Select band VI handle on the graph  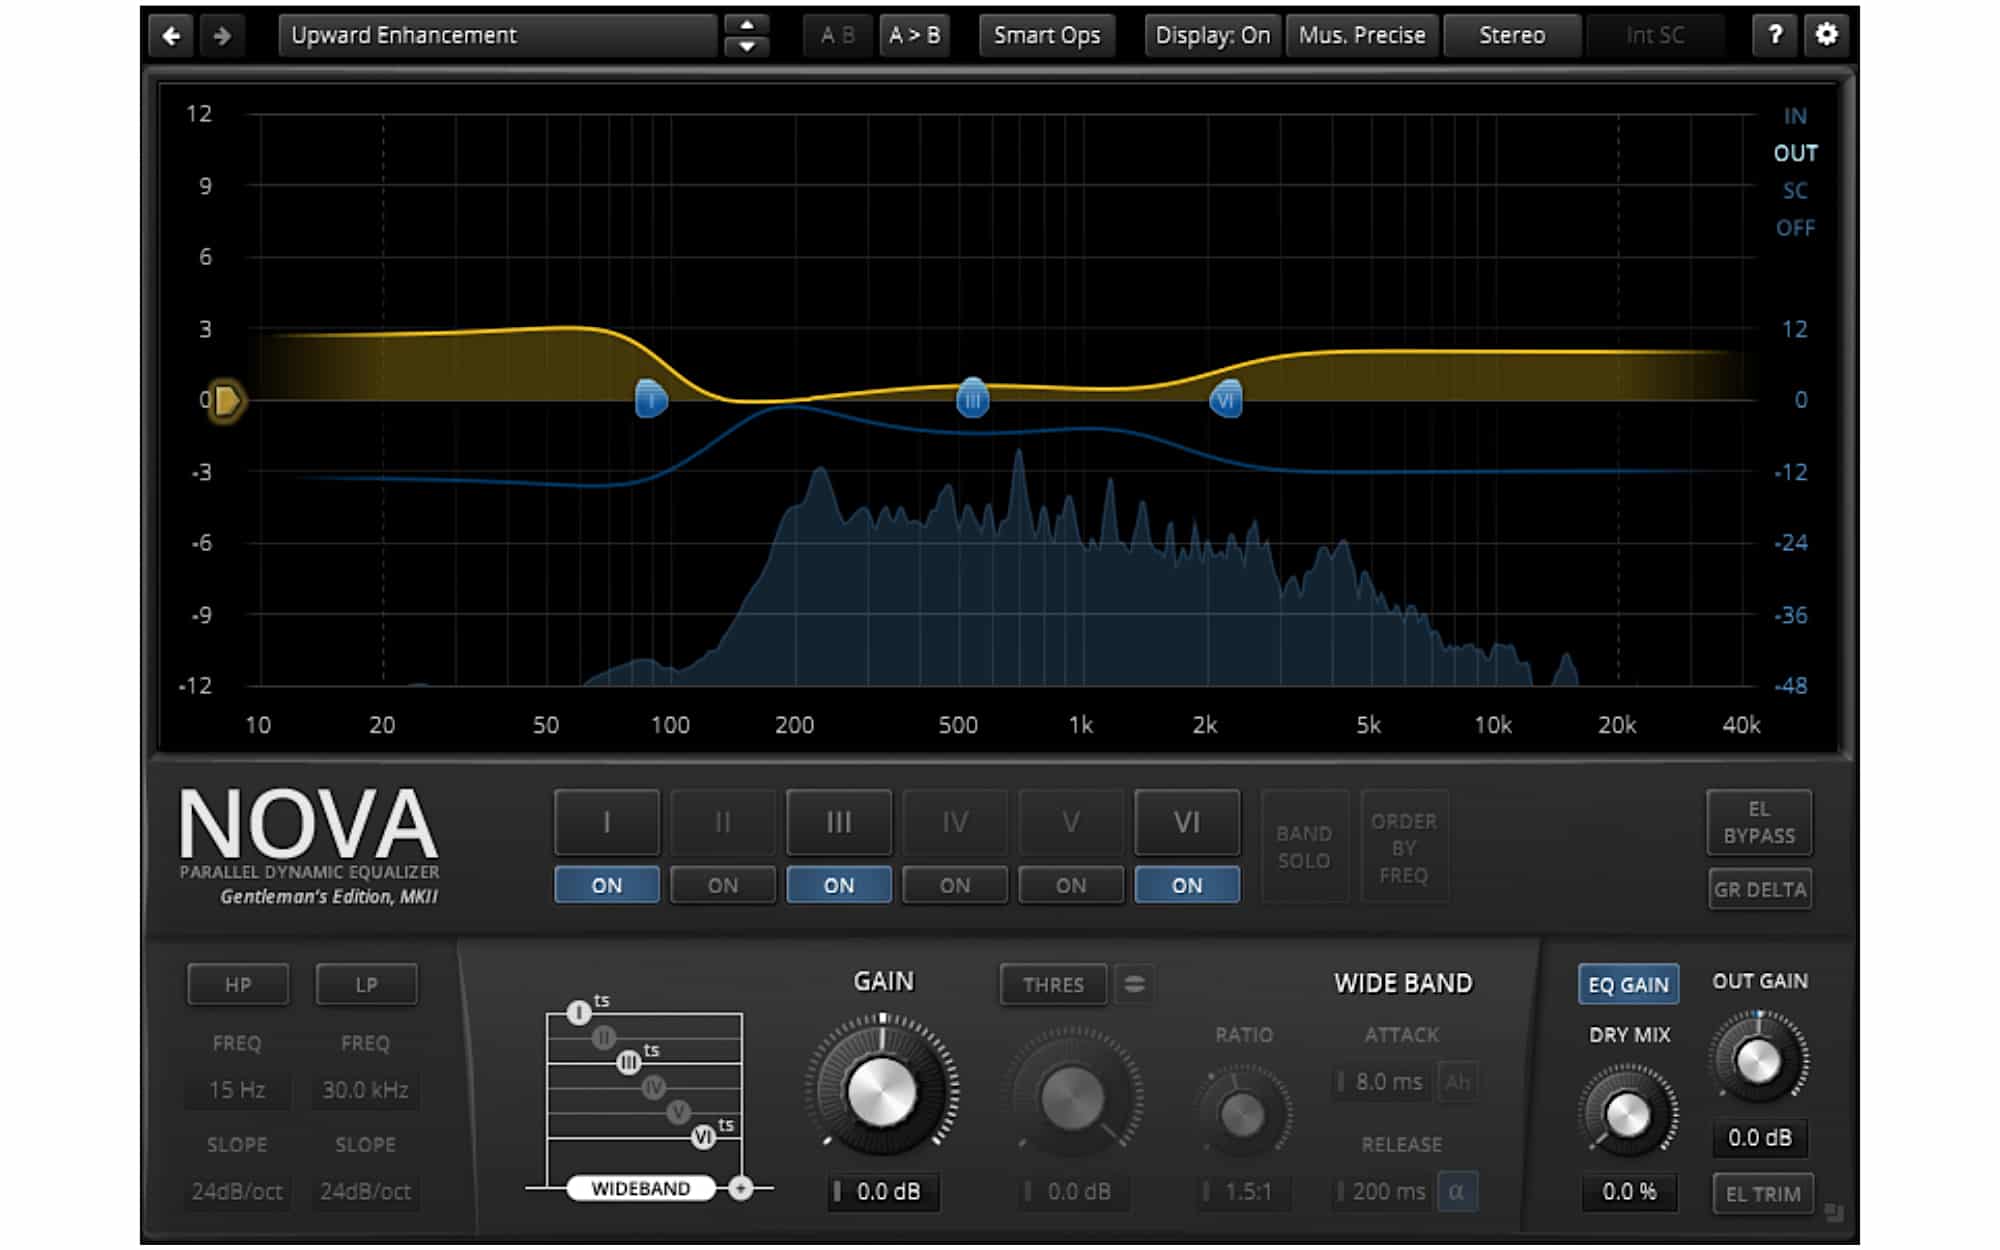click(x=1225, y=399)
